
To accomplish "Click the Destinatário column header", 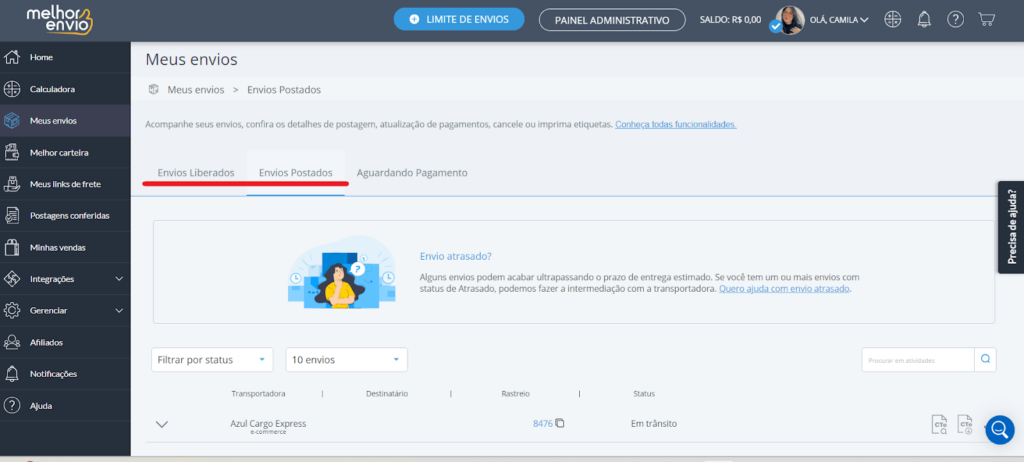I will point(387,393).
